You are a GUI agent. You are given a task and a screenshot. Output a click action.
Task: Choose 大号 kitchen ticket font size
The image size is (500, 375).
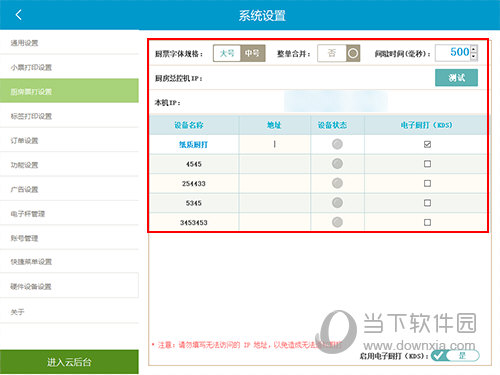tap(227, 53)
